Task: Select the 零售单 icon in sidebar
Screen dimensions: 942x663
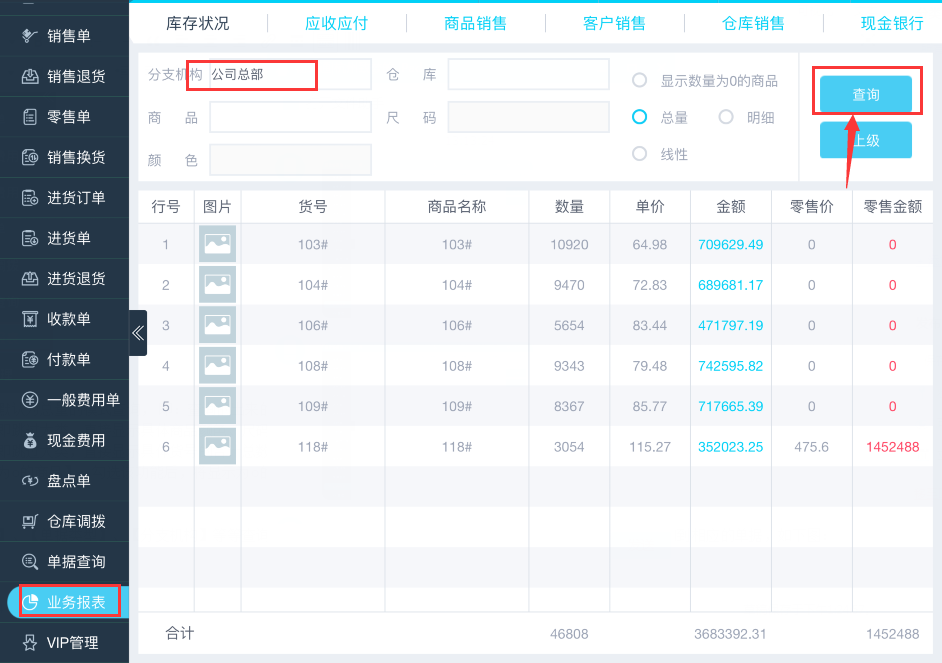Action: (x=30, y=117)
